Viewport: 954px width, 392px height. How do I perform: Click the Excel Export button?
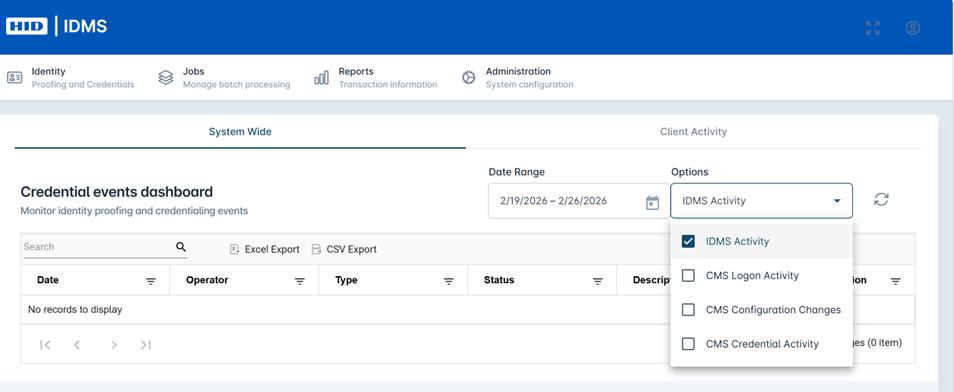[265, 249]
